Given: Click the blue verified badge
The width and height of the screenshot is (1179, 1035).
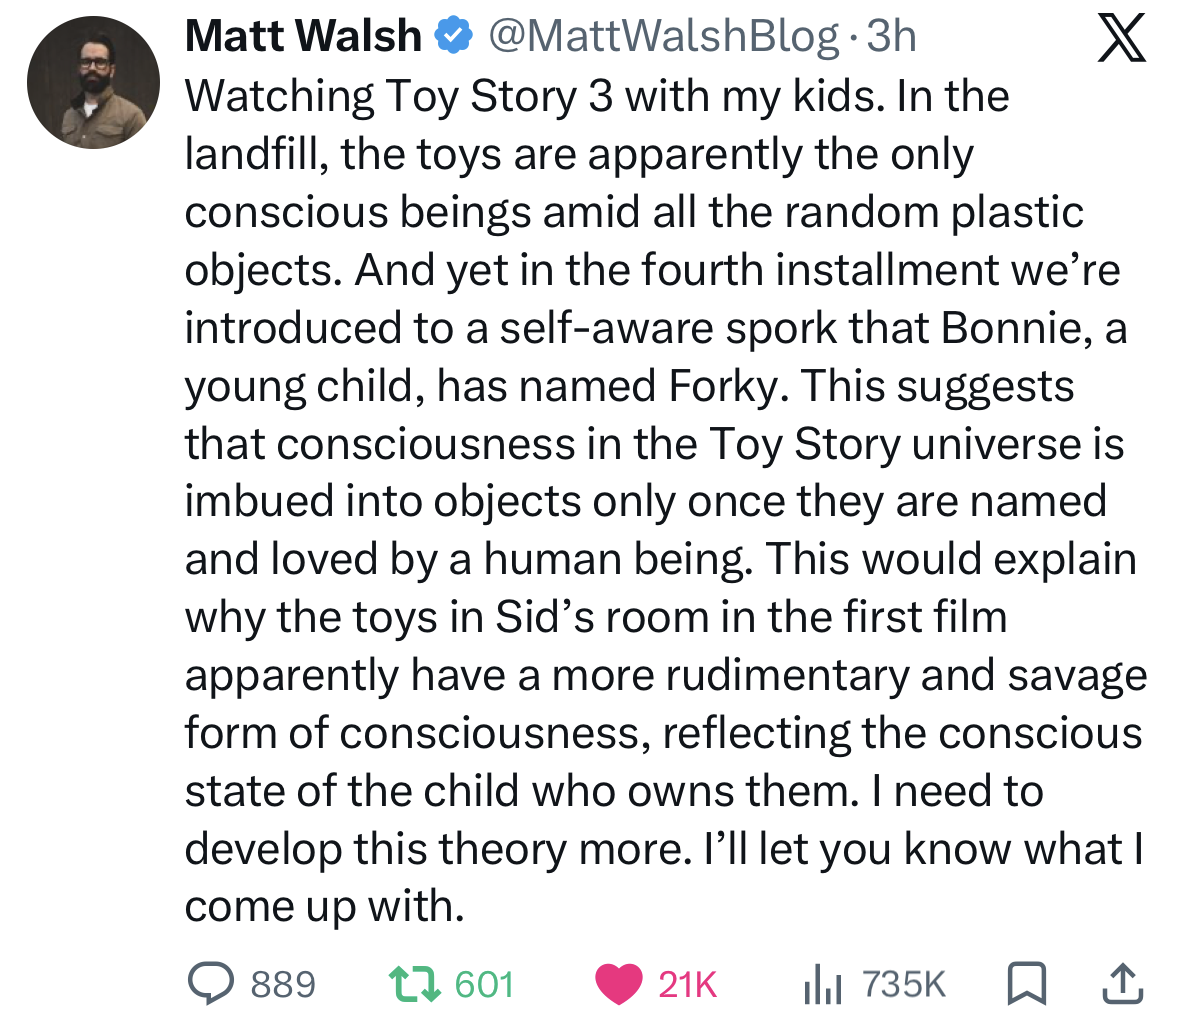Looking at the screenshot, I should [x=454, y=37].
